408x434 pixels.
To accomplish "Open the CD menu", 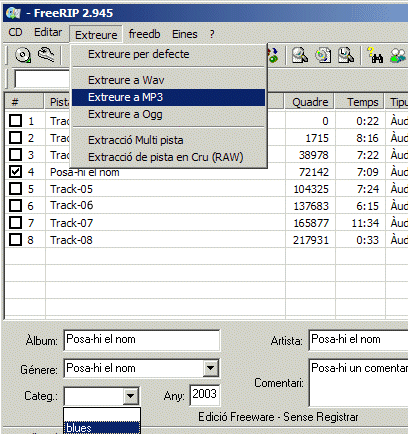I will (15, 33).
